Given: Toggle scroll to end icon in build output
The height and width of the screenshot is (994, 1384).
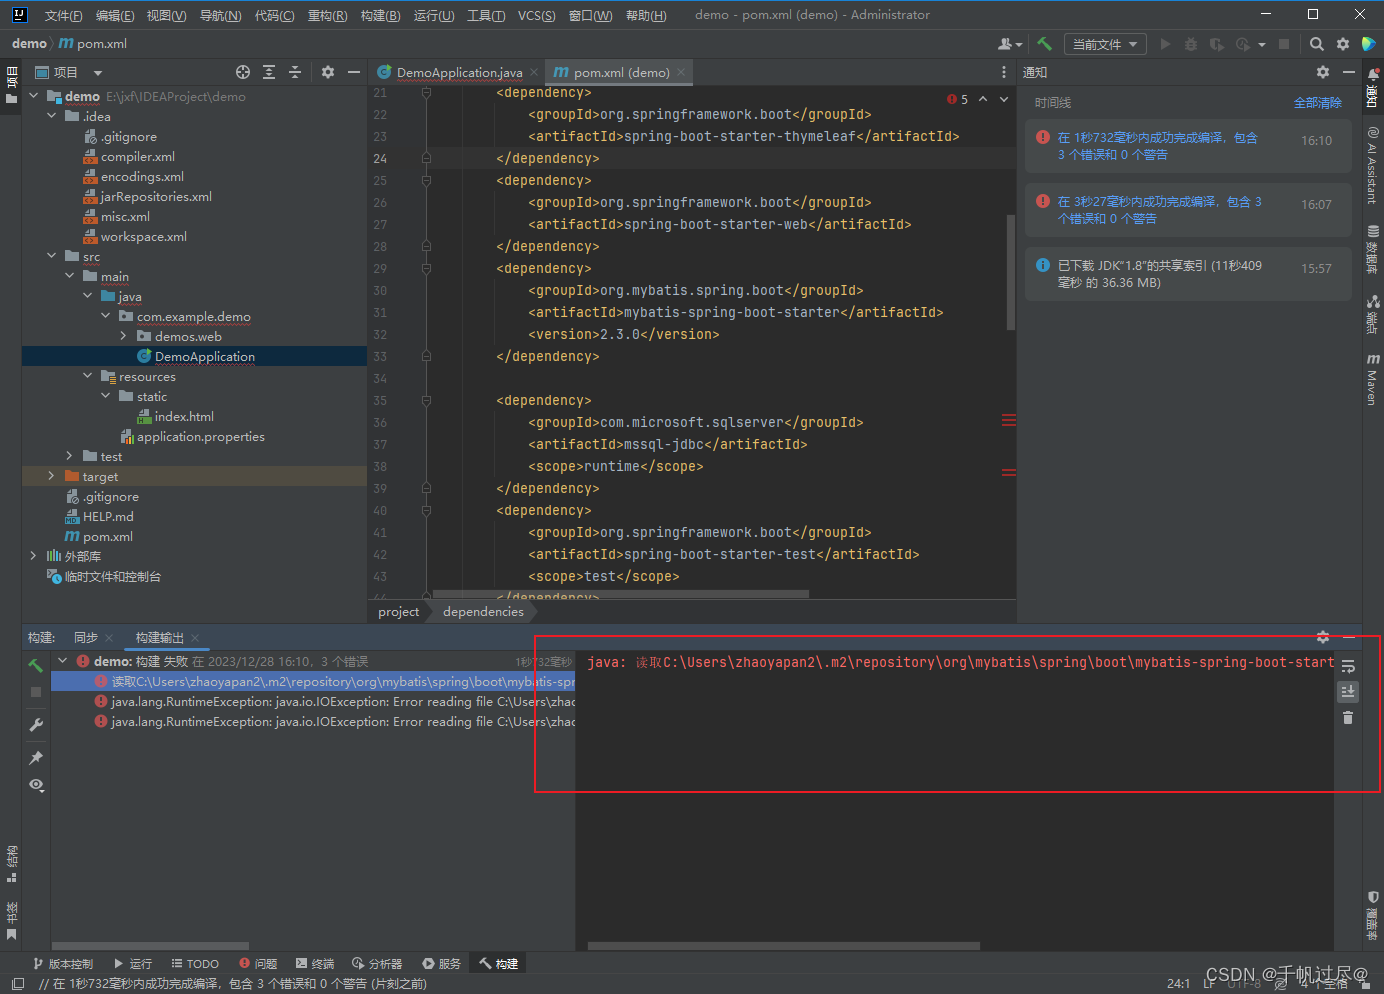Looking at the screenshot, I should (1348, 691).
